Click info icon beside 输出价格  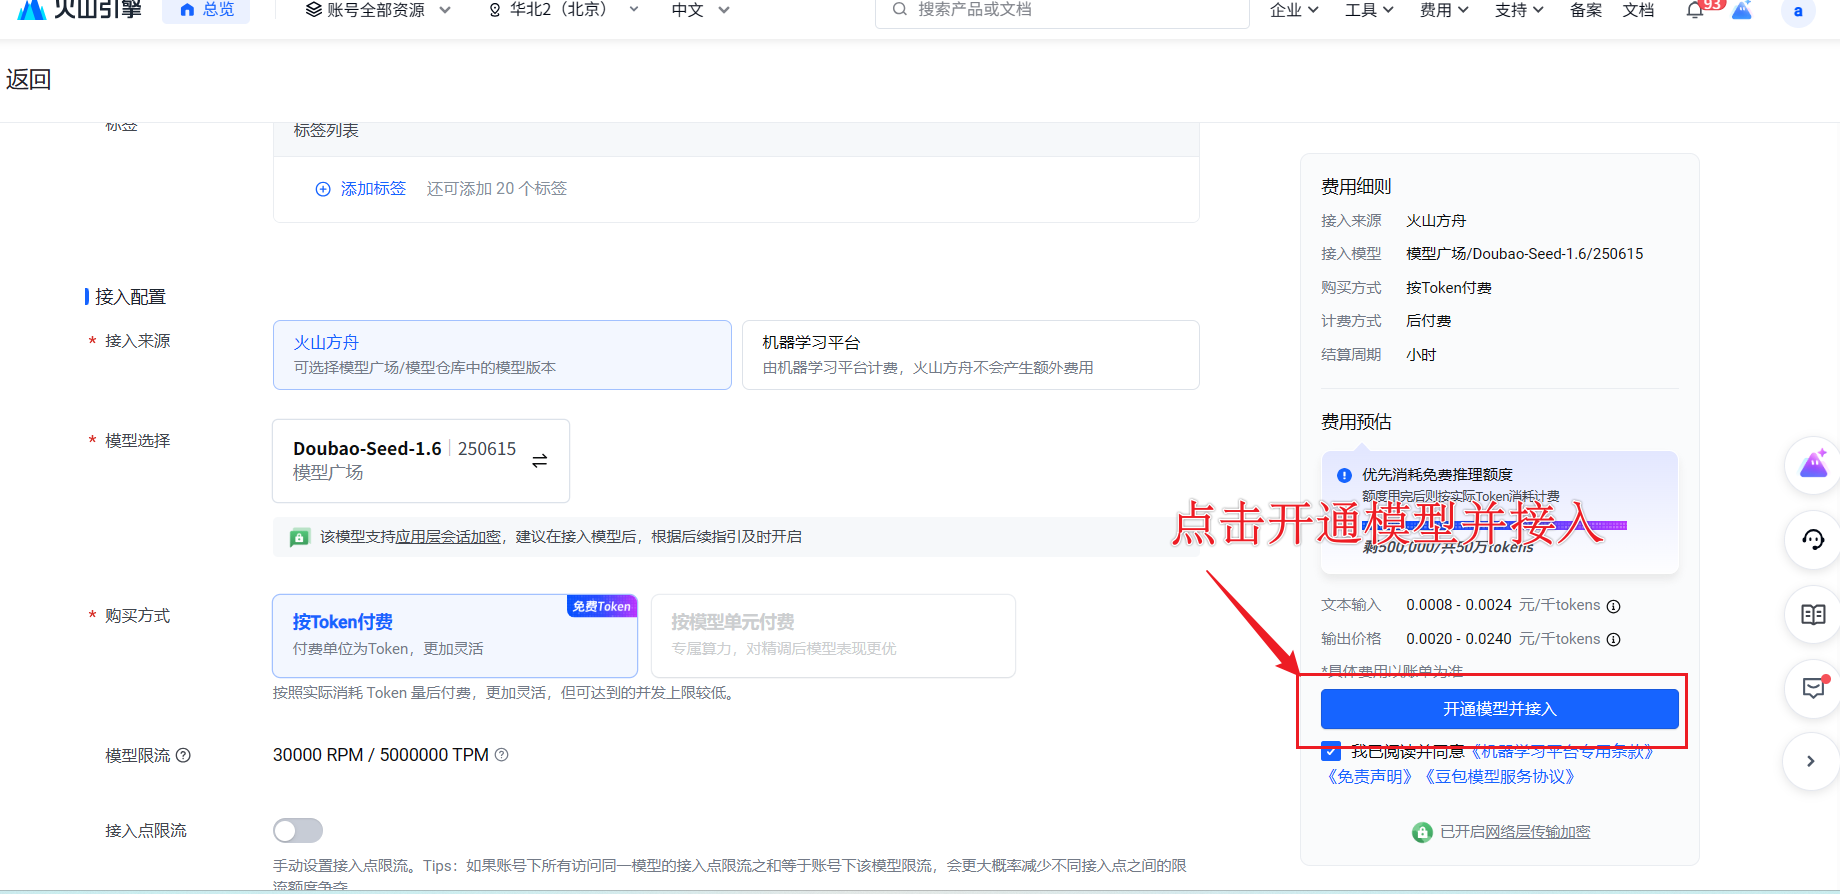pos(1613,640)
